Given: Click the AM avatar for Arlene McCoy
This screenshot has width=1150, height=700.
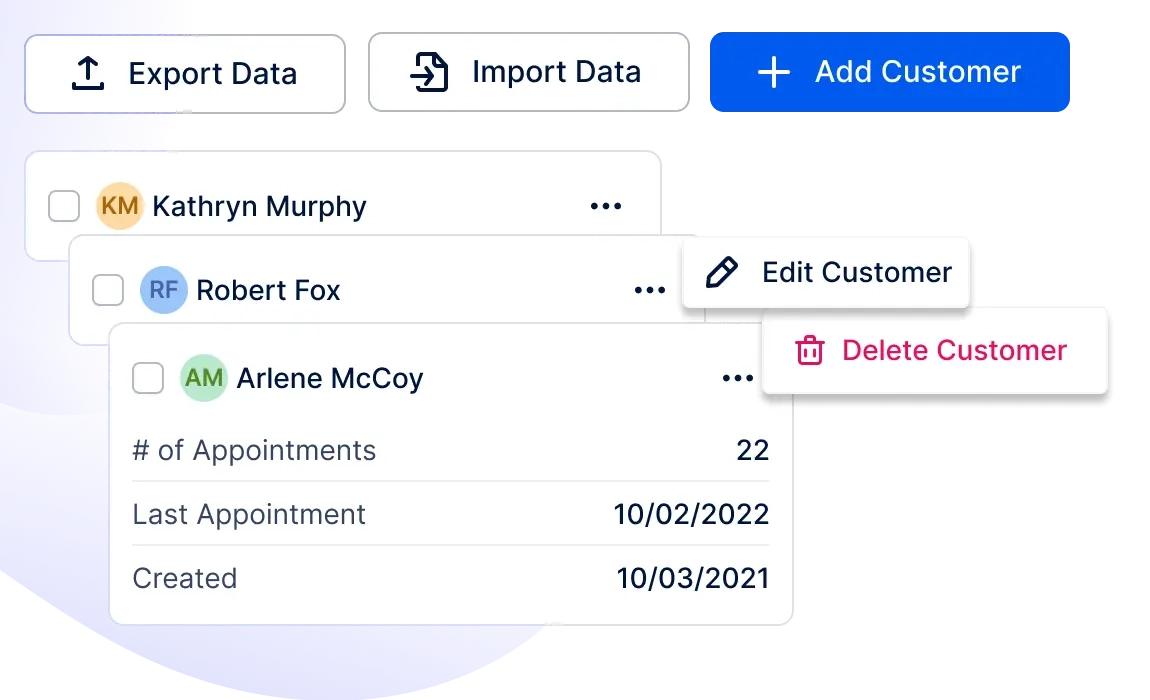Looking at the screenshot, I should coord(204,378).
